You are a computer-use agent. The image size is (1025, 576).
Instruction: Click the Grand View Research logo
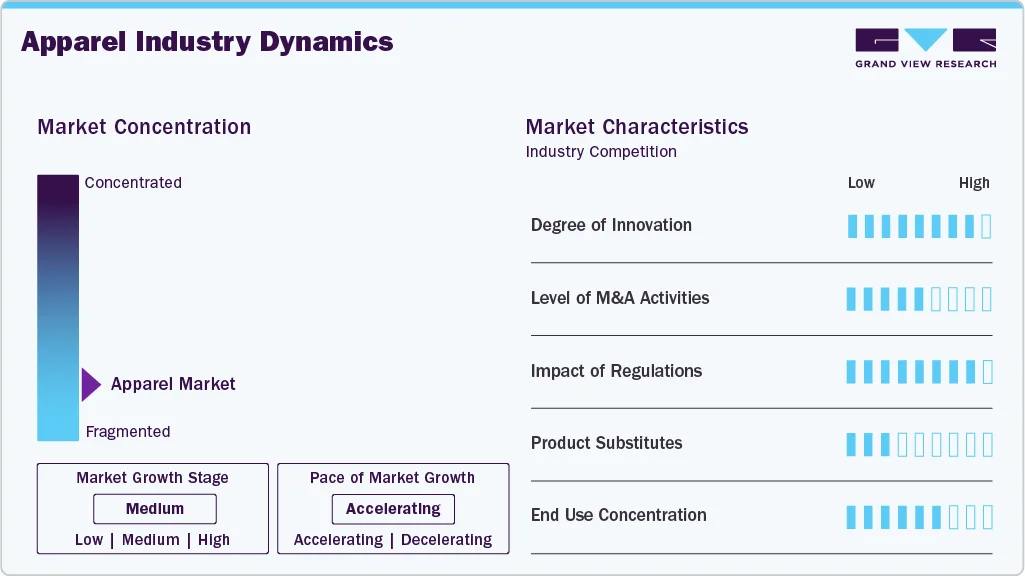click(925, 47)
